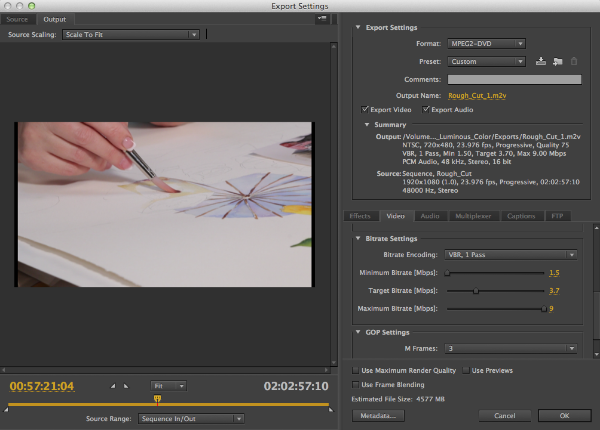The height and width of the screenshot is (430, 600).
Task: Open the Captions tab
Action: coord(521,216)
